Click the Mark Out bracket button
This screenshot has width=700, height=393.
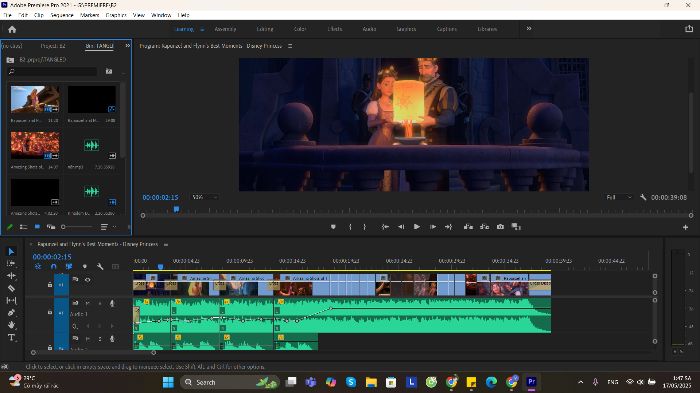coord(365,227)
